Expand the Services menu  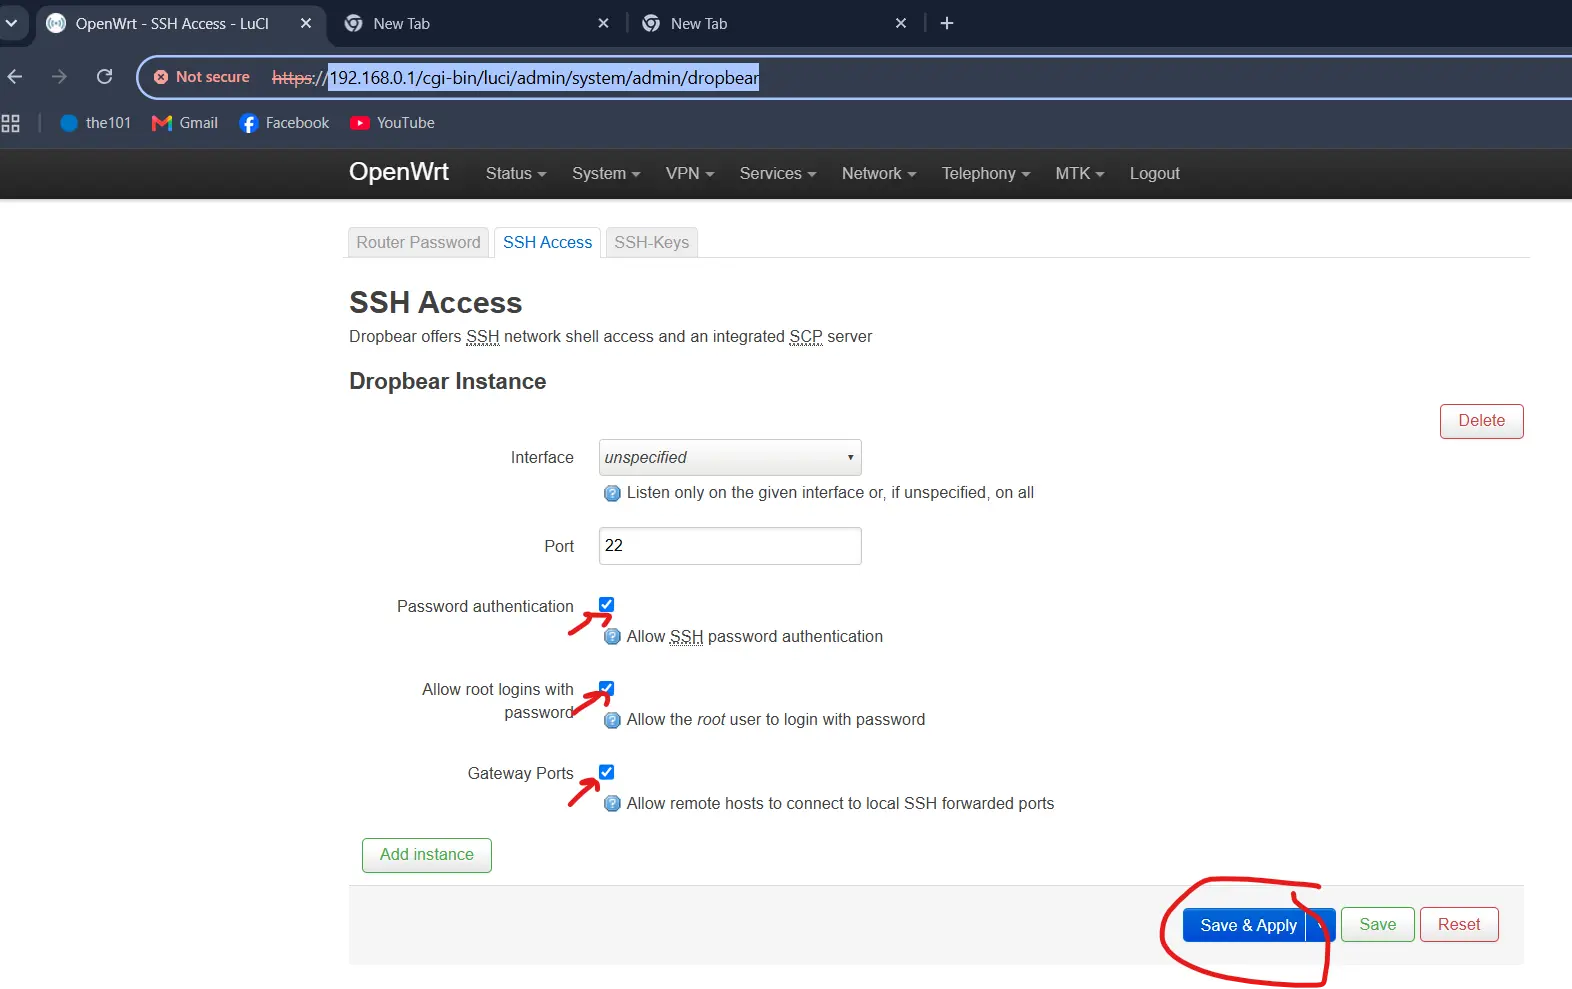coord(778,174)
